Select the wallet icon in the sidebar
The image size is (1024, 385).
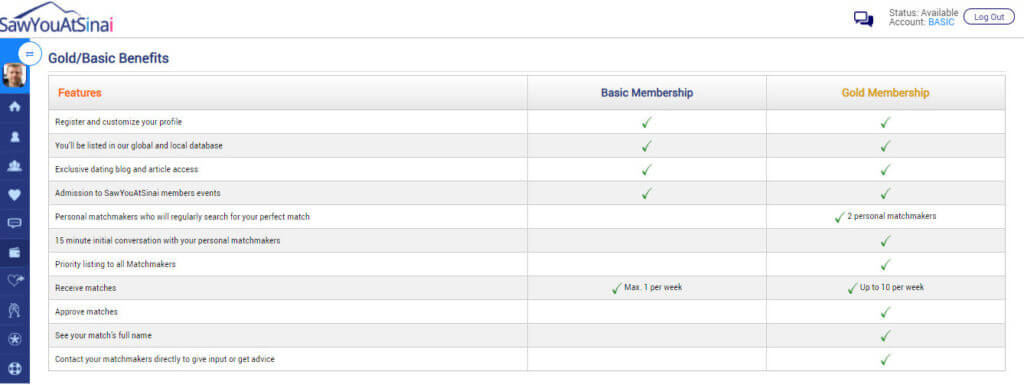pyautogui.click(x=14, y=252)
